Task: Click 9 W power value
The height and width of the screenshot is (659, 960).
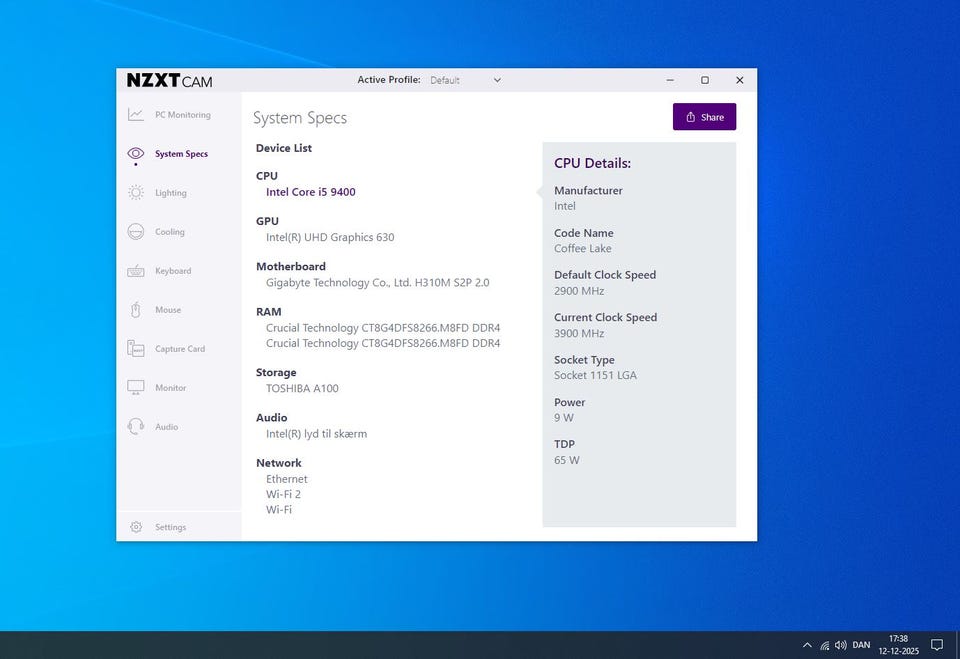Action: tap(564, 418)
